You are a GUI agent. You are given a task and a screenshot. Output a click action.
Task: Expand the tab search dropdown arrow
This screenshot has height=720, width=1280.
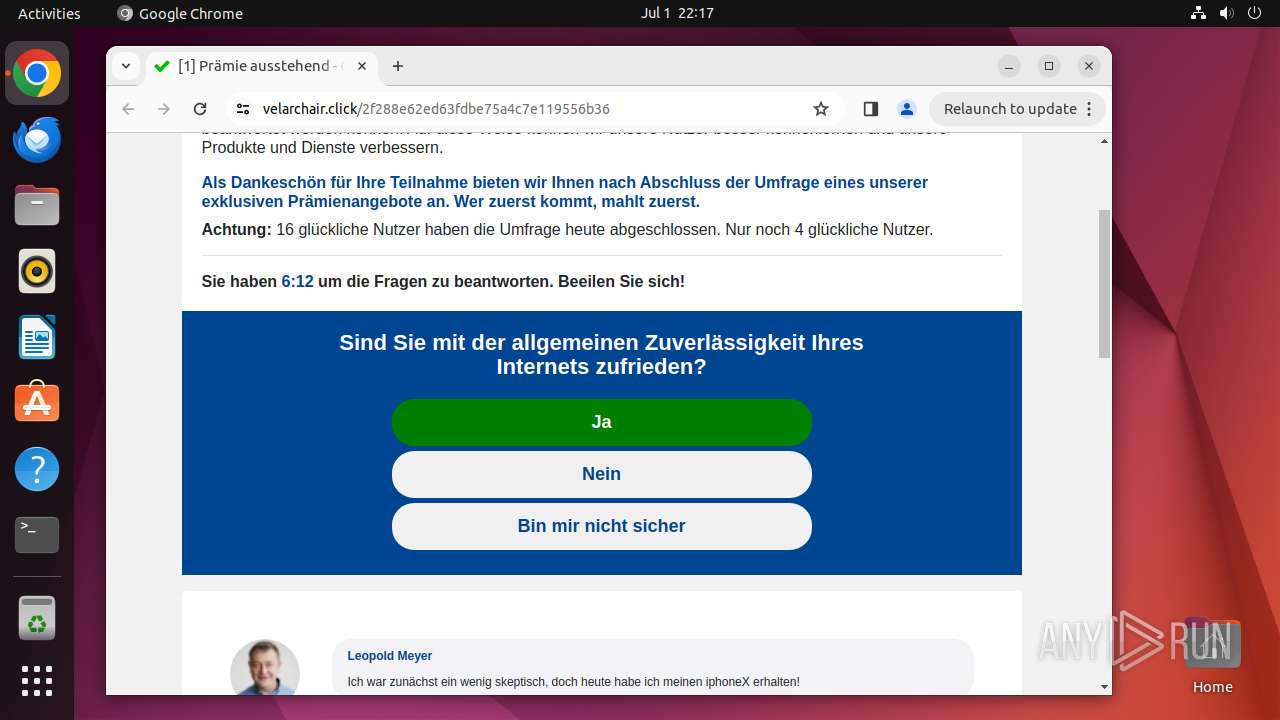pyautogui.click(x=125, y=66)
